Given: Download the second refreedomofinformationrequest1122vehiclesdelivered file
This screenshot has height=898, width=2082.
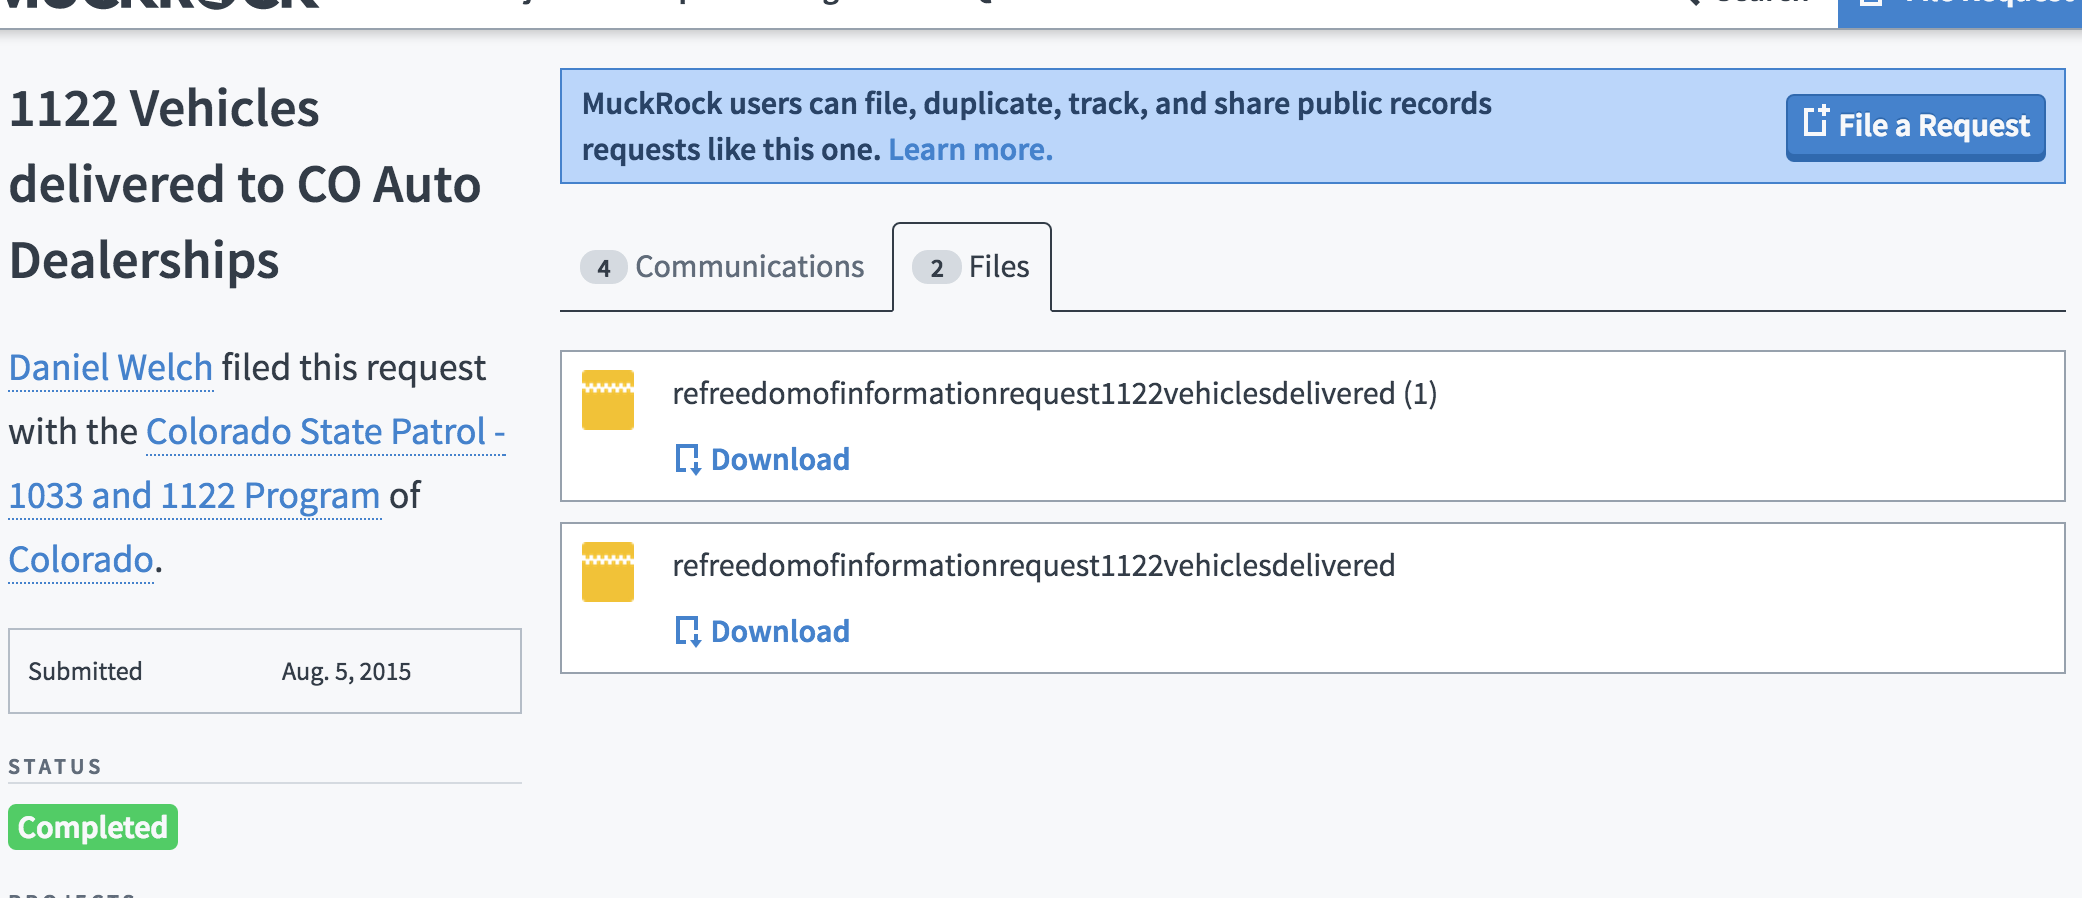Looking at the screenshot, I should (762, 631).
